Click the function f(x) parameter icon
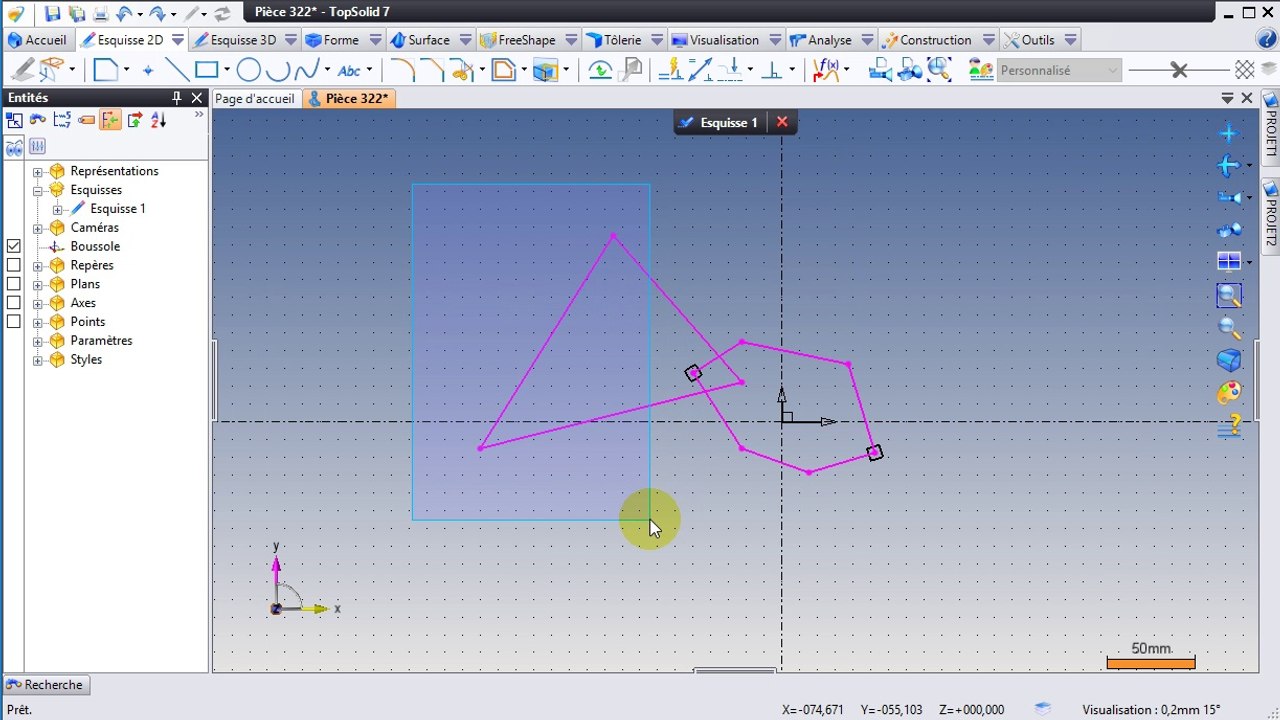The width and height of the screenshot is (1280, 720). click(x=826, y=70)
